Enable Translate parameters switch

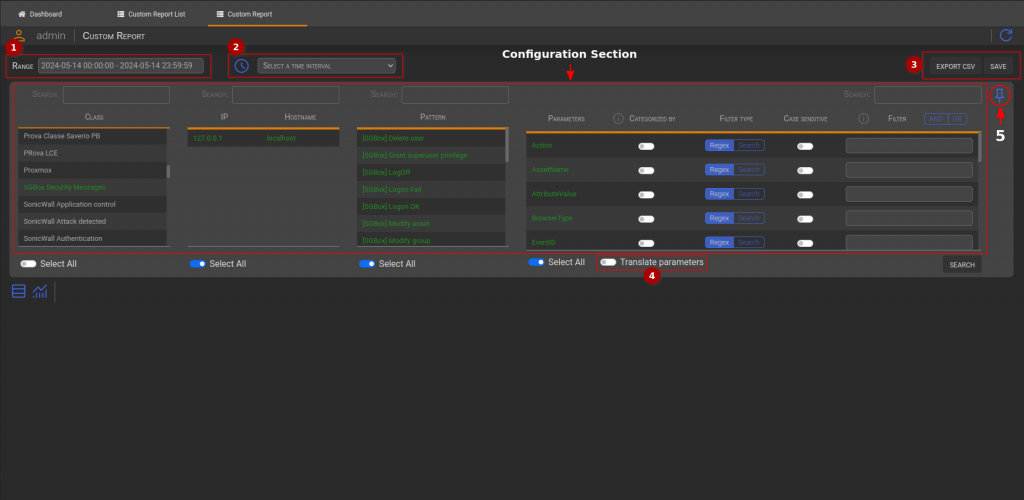pos(609,262)
